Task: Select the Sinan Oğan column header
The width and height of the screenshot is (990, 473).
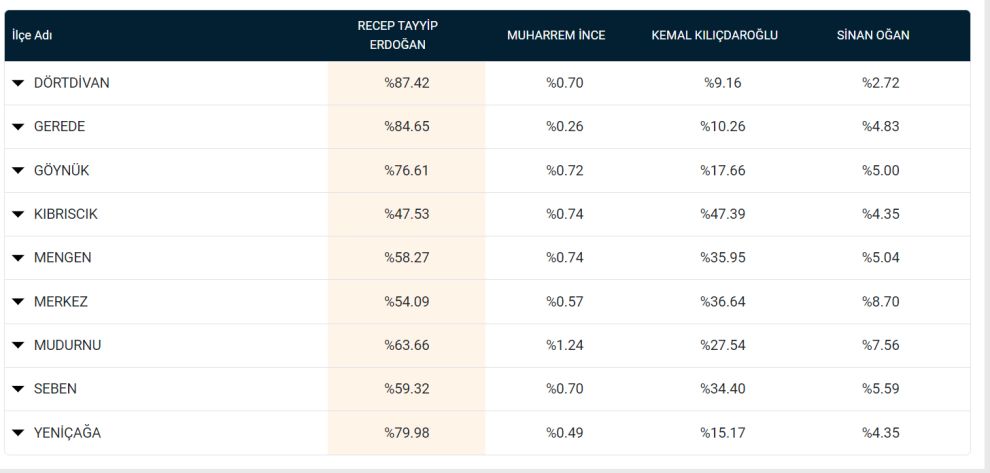Action: [873, 35]
